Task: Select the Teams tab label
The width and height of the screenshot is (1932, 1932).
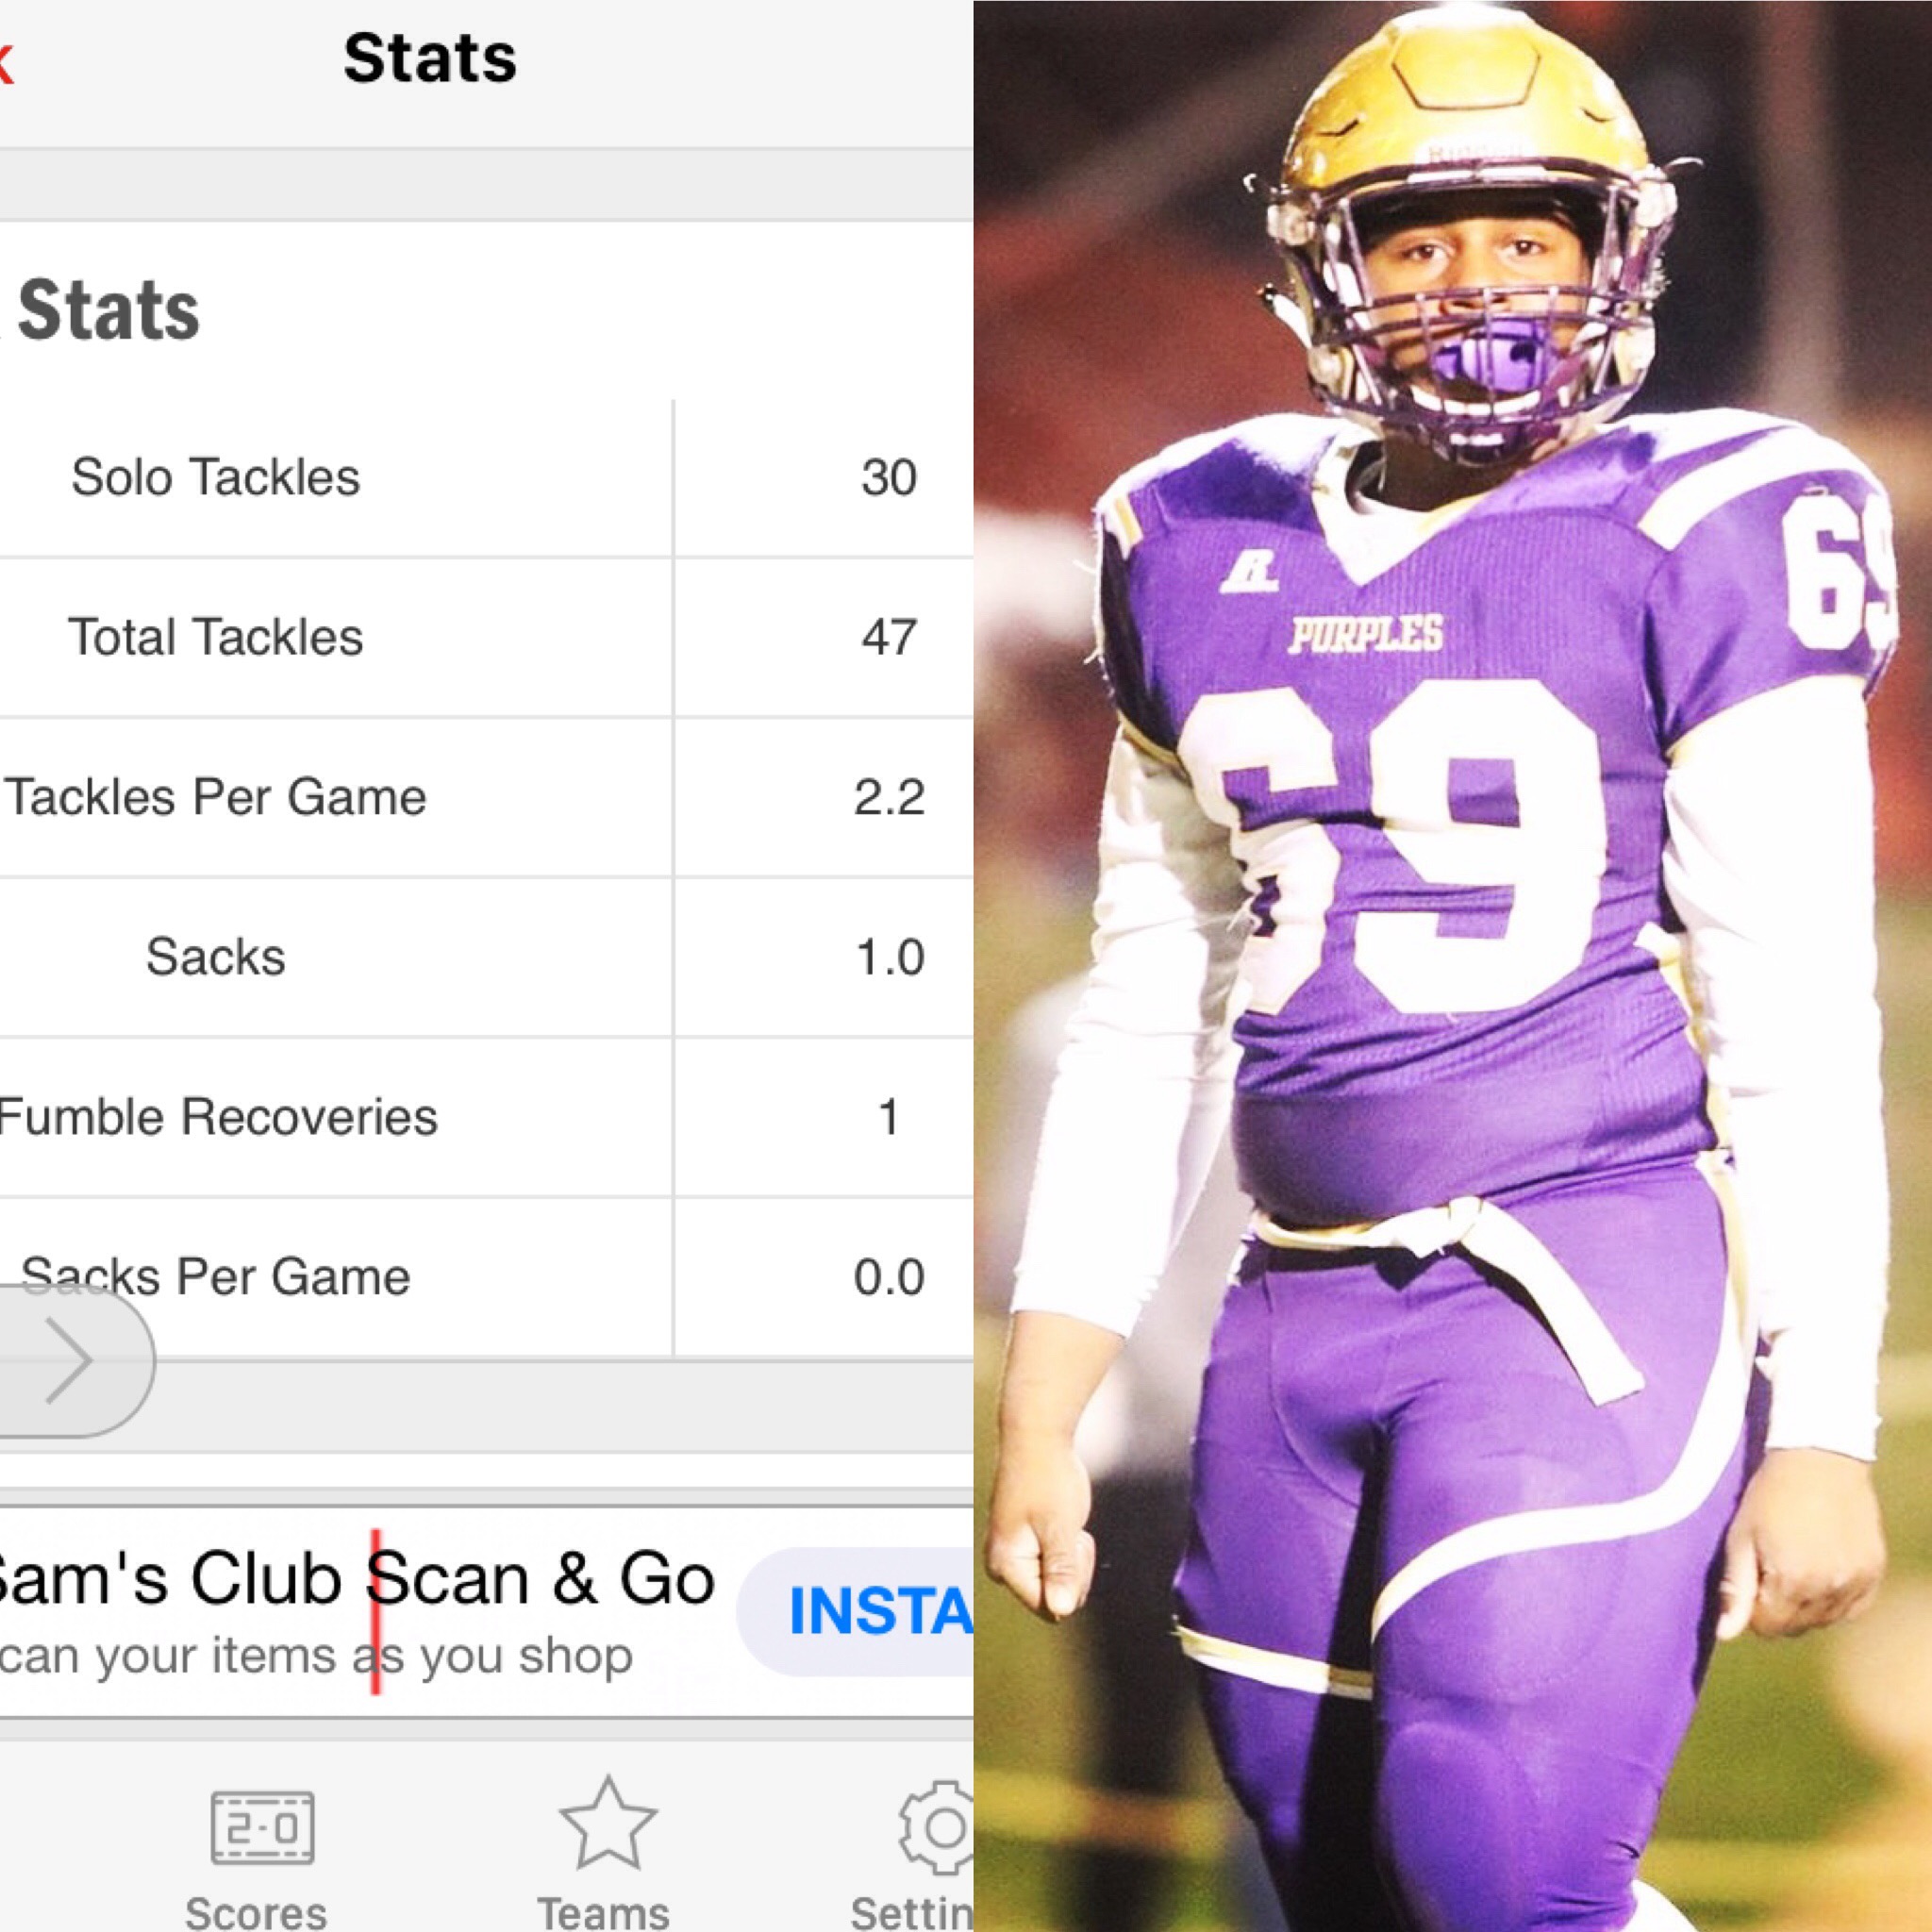Action: [603, 1912]
